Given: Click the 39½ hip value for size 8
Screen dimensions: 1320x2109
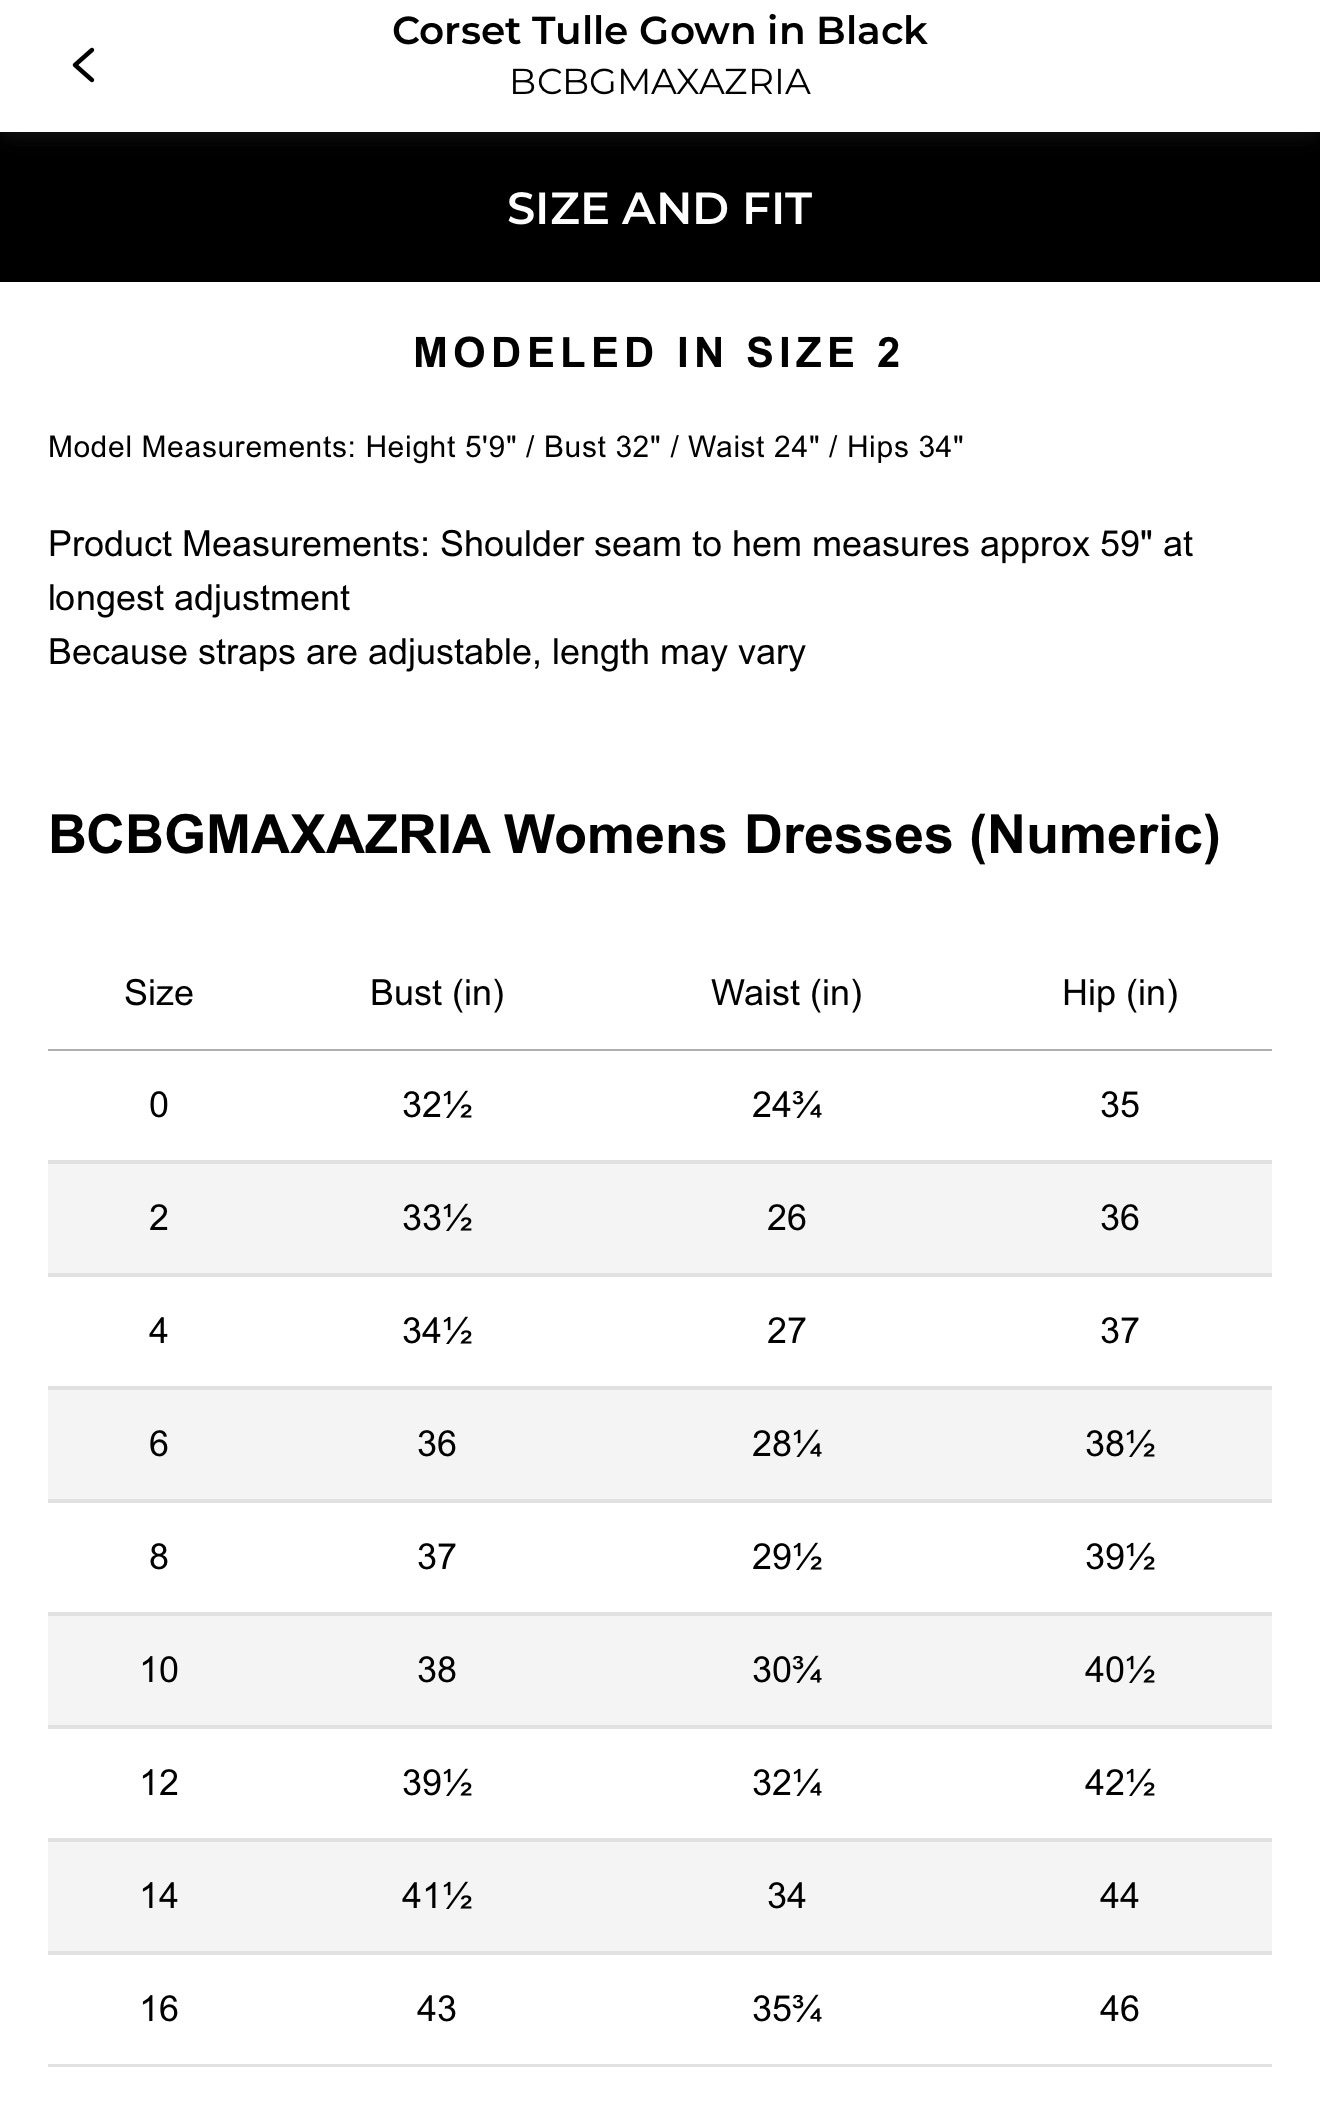Looking at the screenshot, I should pos(1120,1557).
